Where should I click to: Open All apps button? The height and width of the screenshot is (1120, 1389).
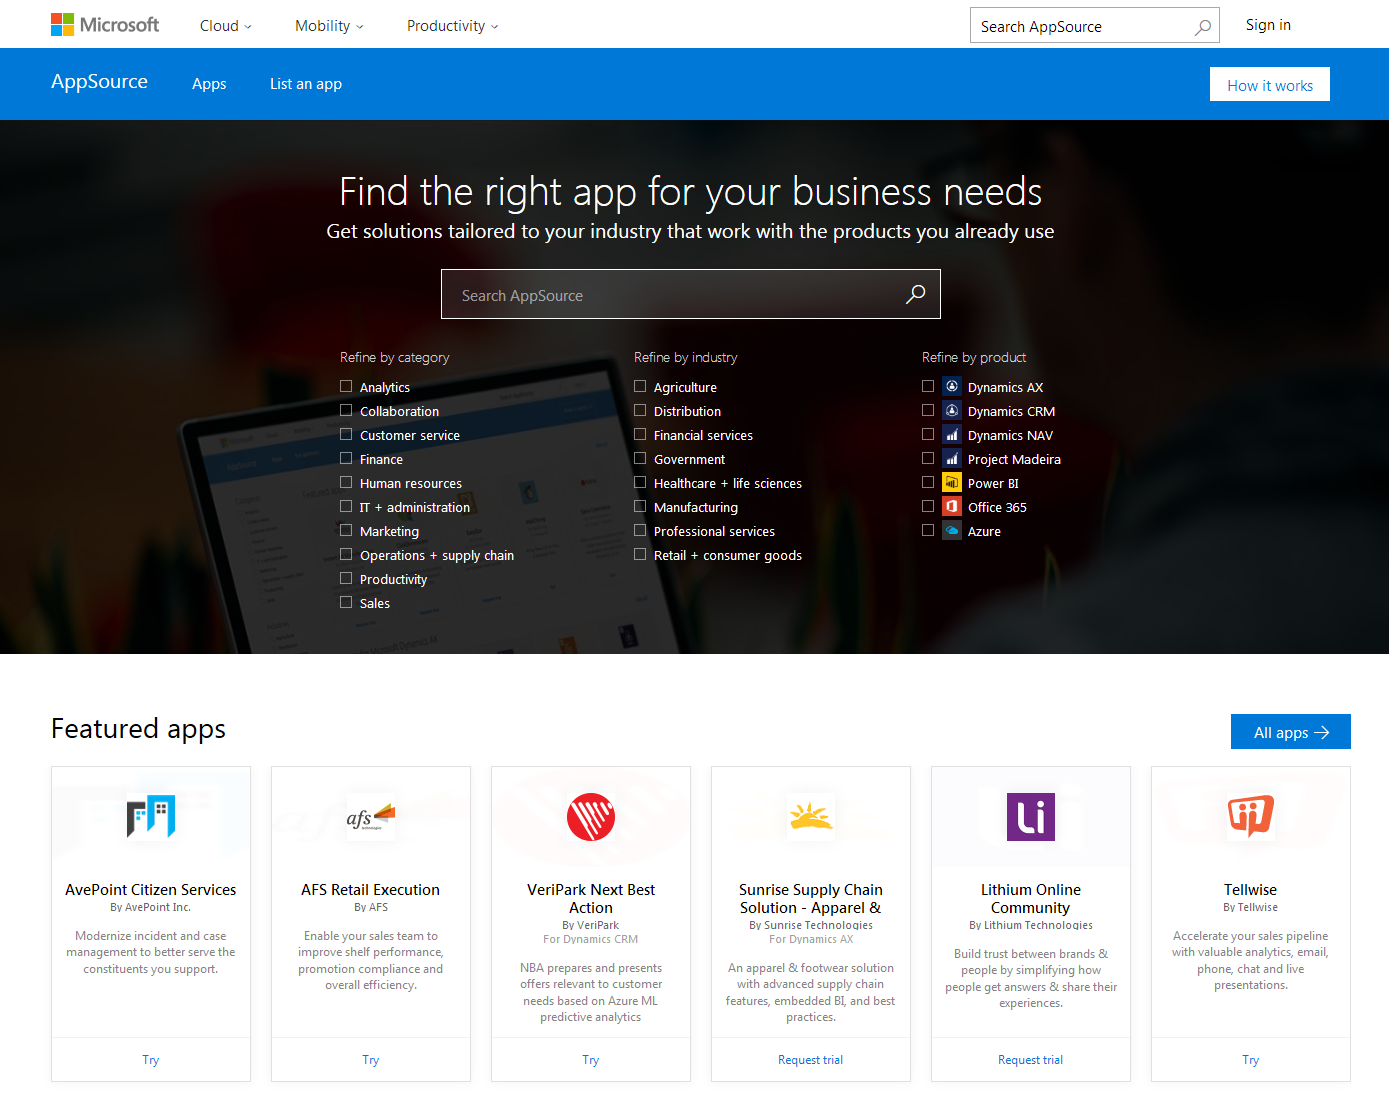point(1291,732)
